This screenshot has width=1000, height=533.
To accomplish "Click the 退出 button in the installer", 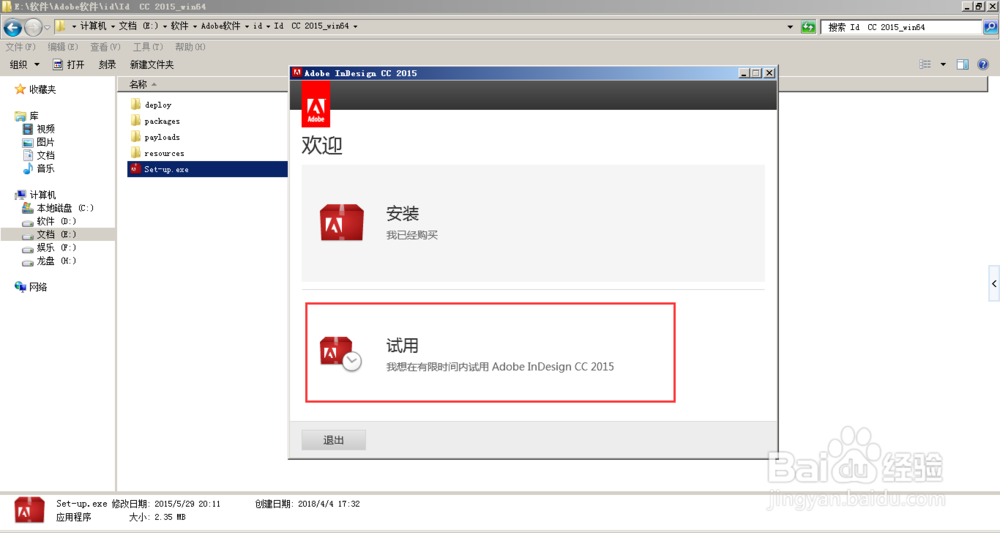I will pyautogui.click(x=334, y=440).
